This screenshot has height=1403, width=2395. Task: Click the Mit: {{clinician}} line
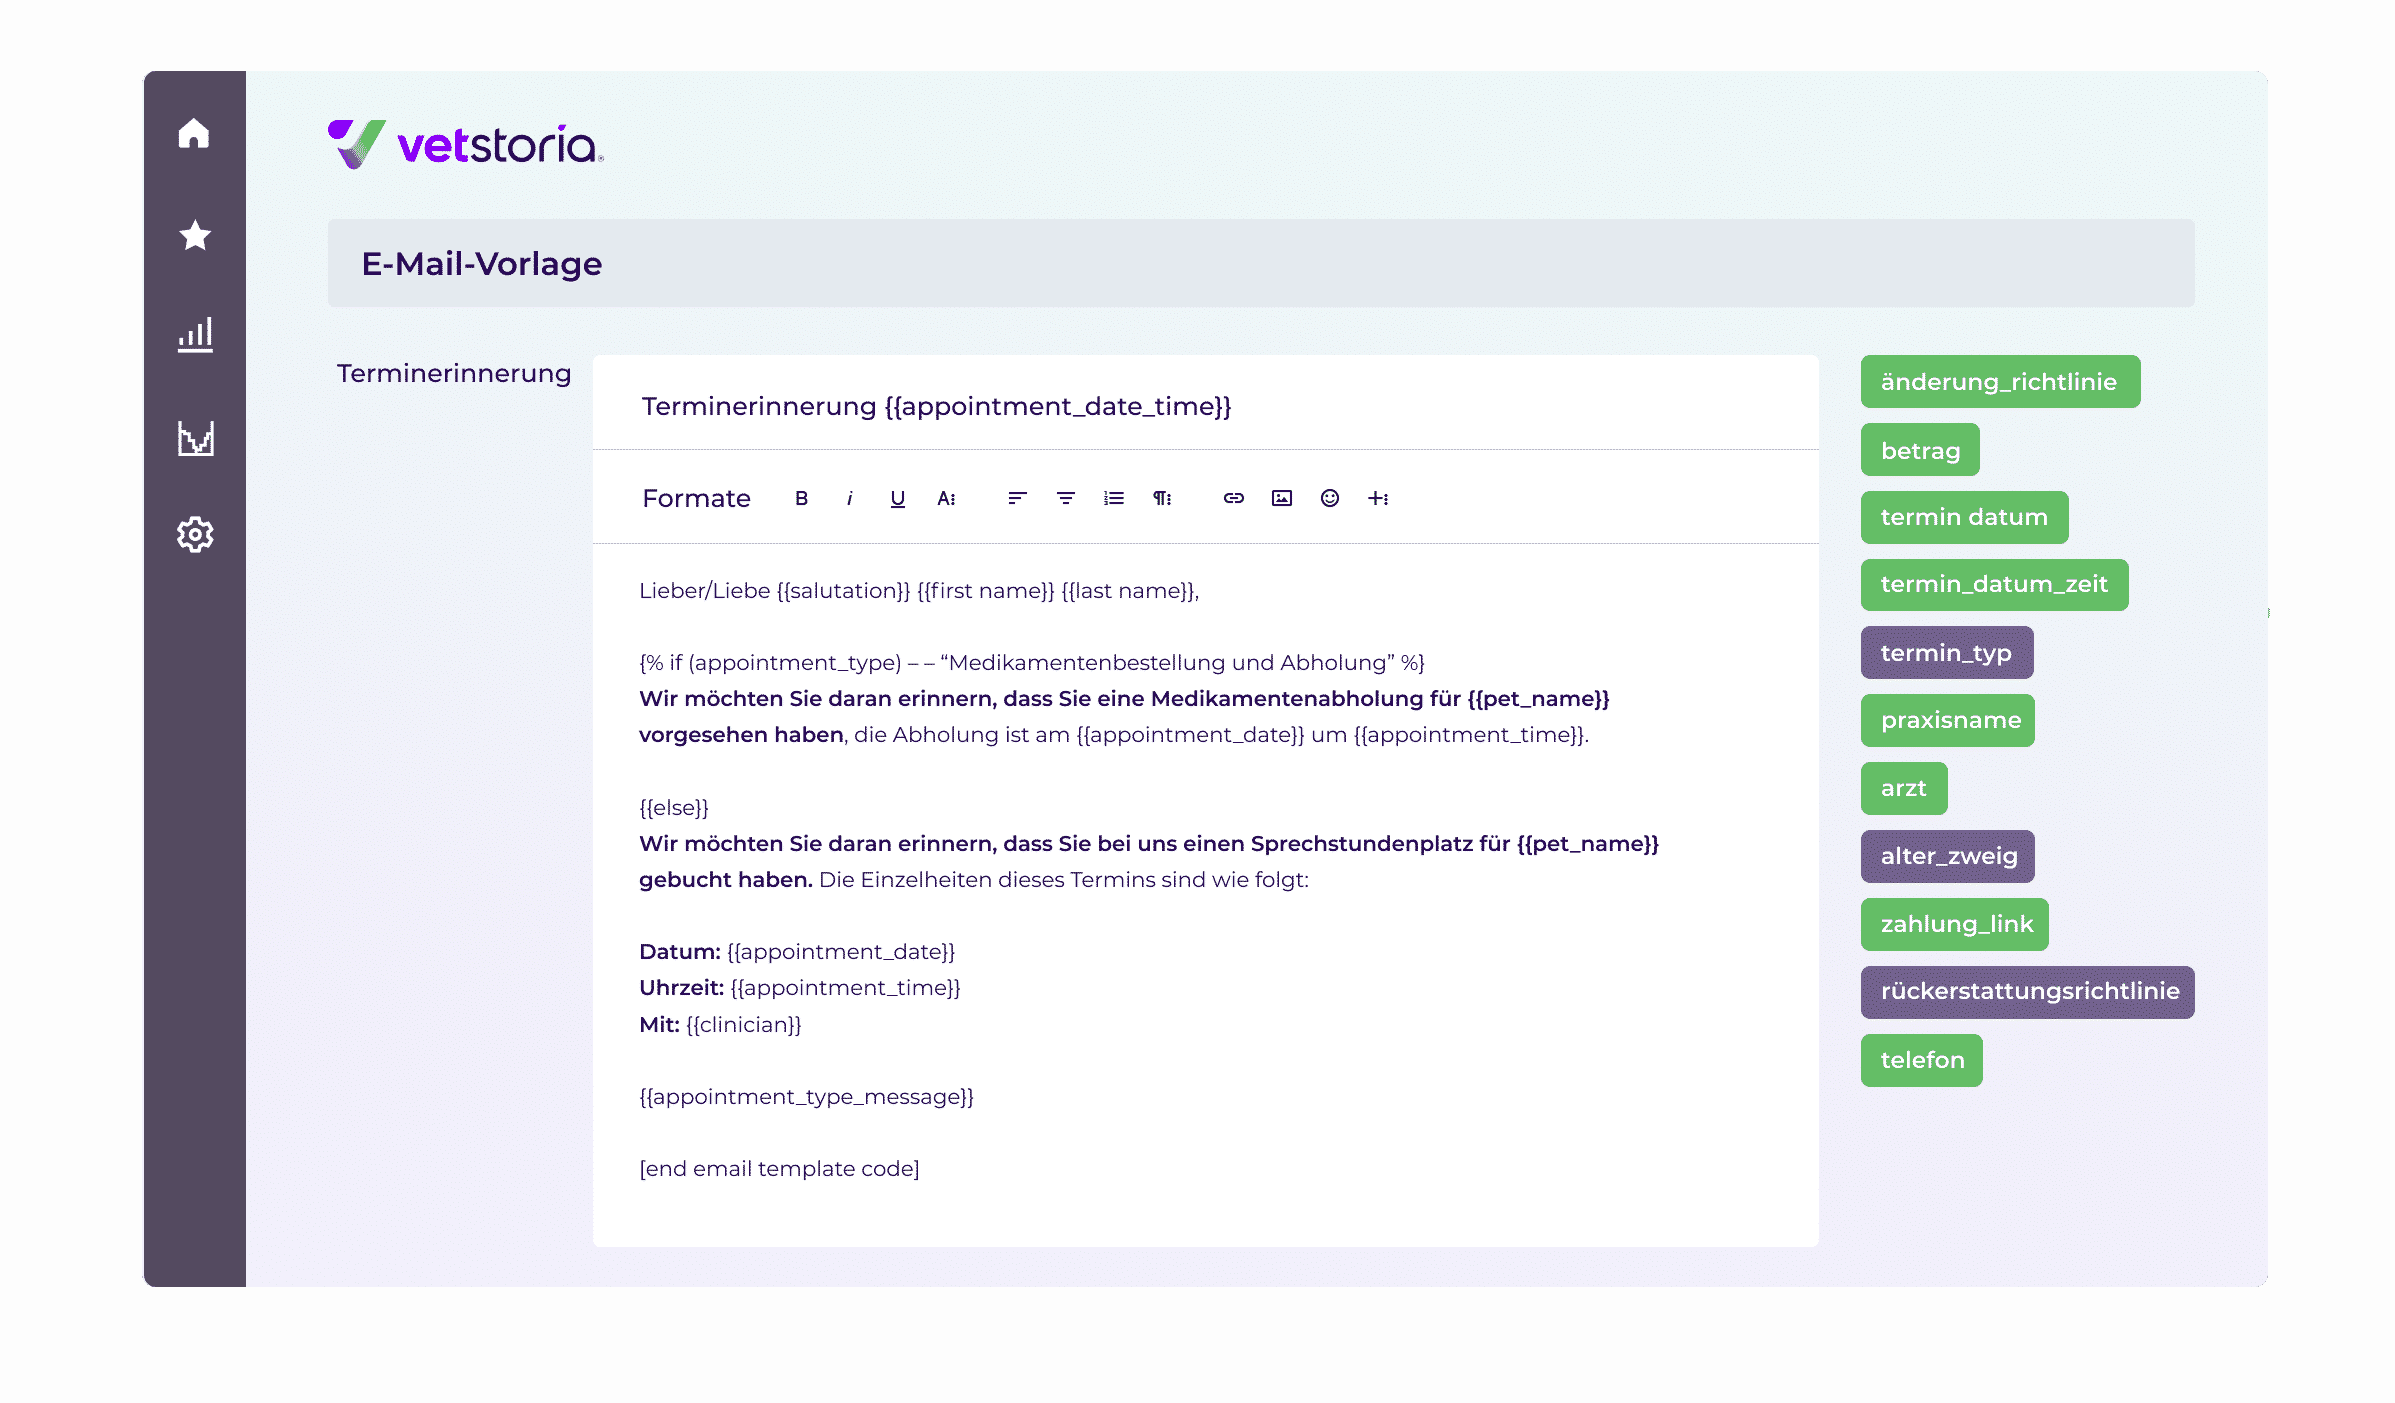[720, 1025]
